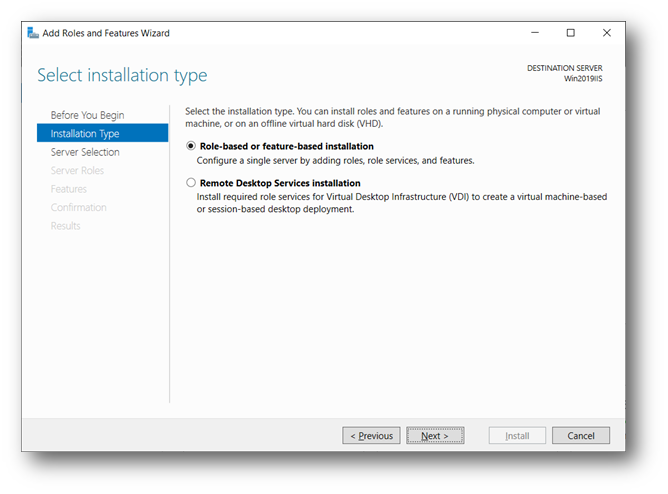Click the 'Role-based or feature-based installation' label text
This screenshot has height=494, width=668.
(286, 146)
